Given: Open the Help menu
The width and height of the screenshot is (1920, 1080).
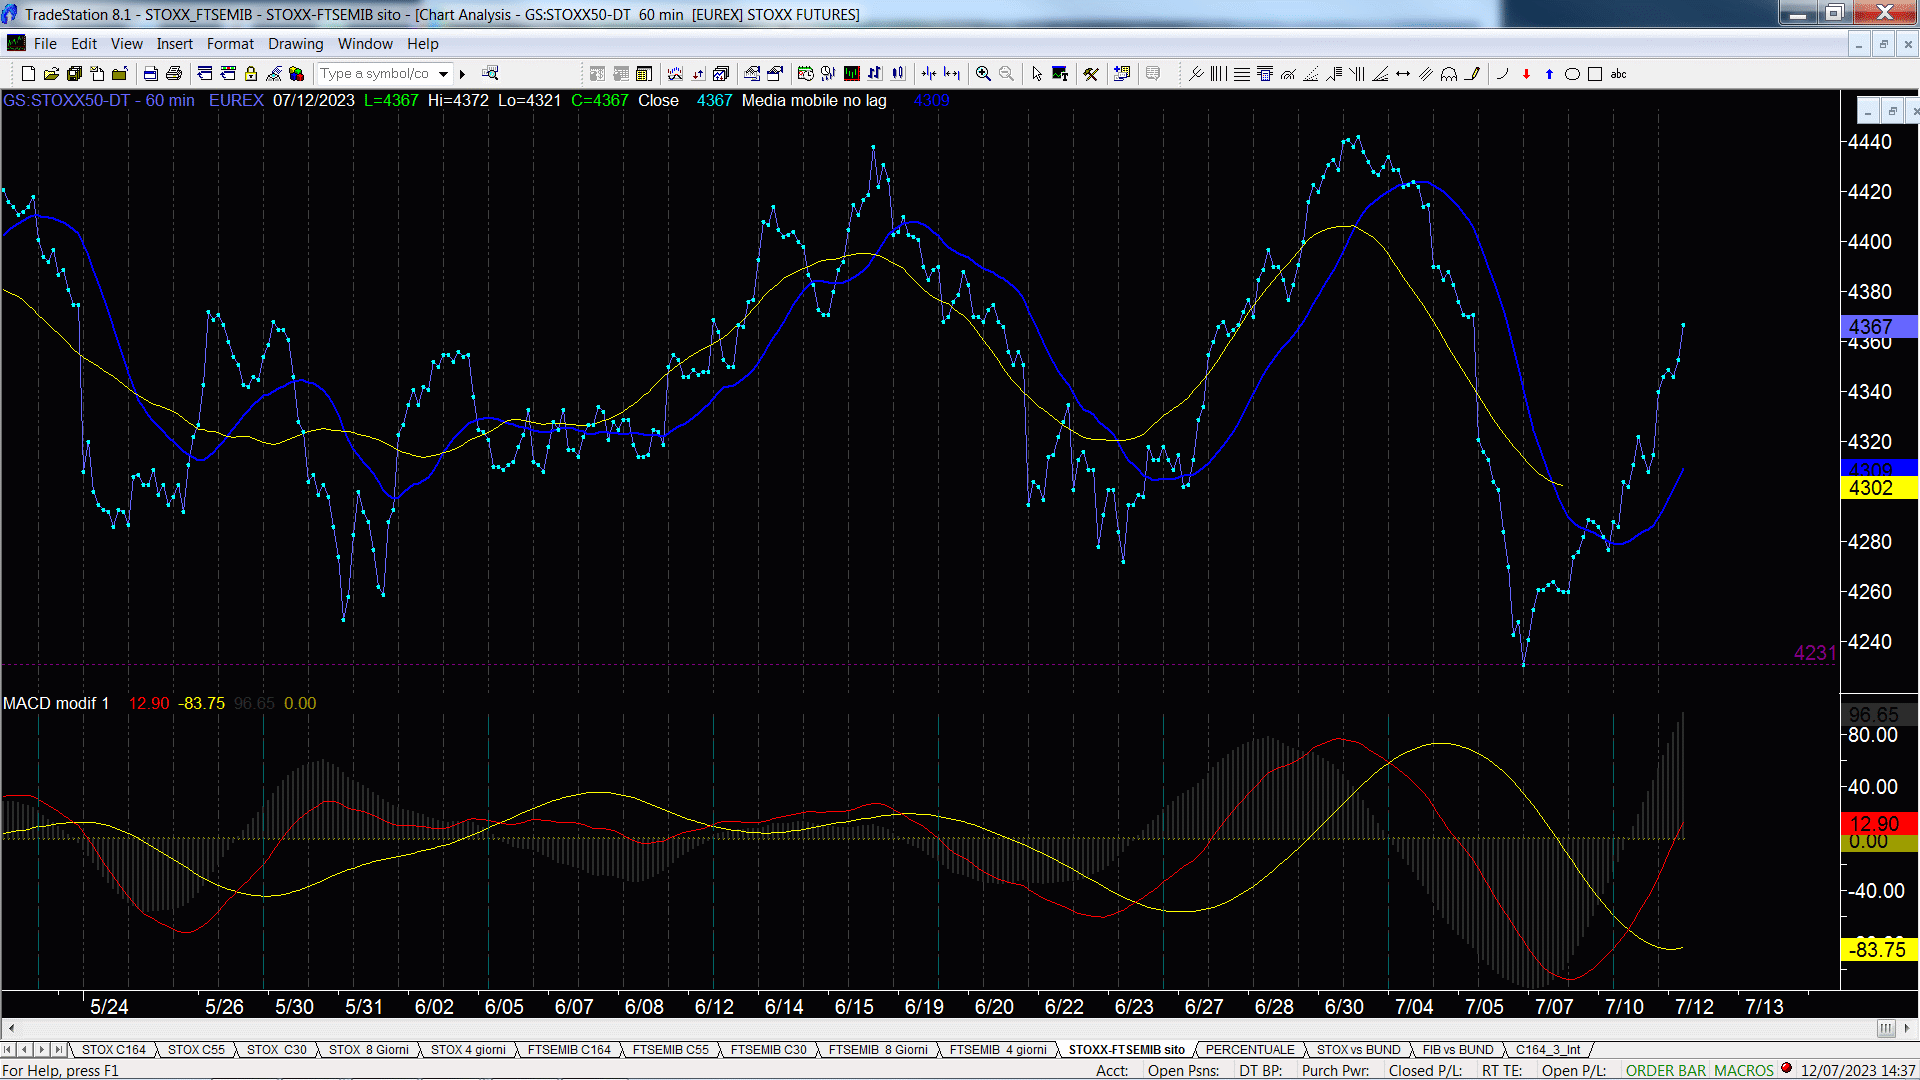Looking at the screenshot, I should click(422, 43).
